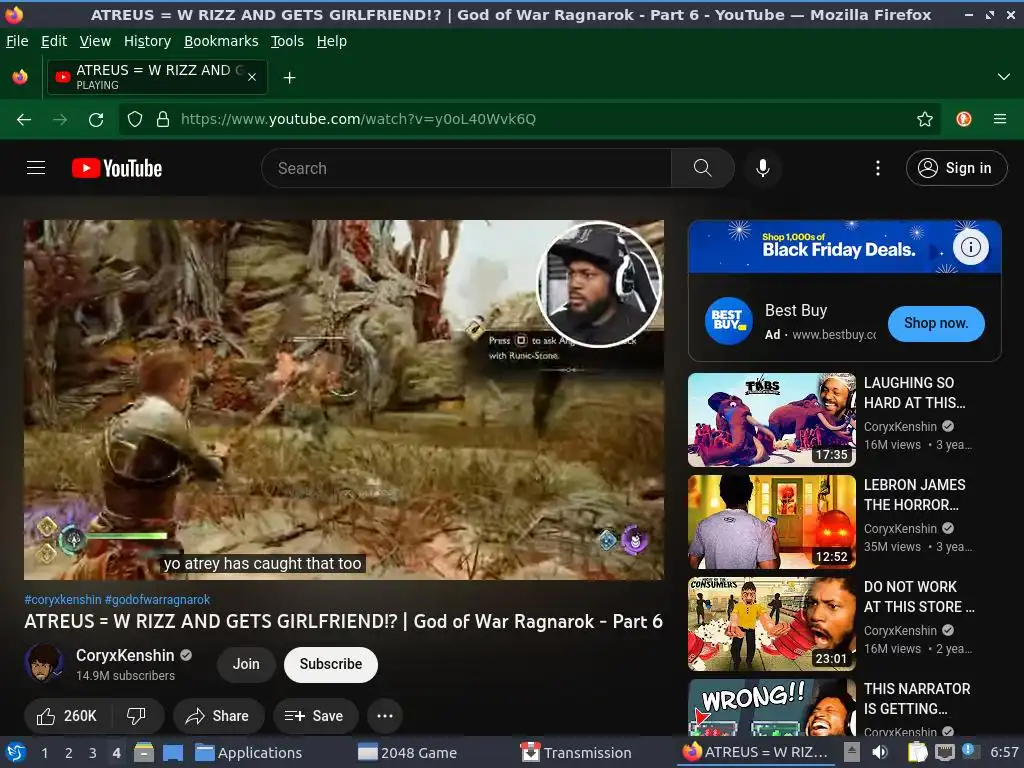Viewport: 1024px width, 768px height.
Task: Open LEBRON JAMES THE HORROR video thumbnail
Action: click(x=772, y=522)
